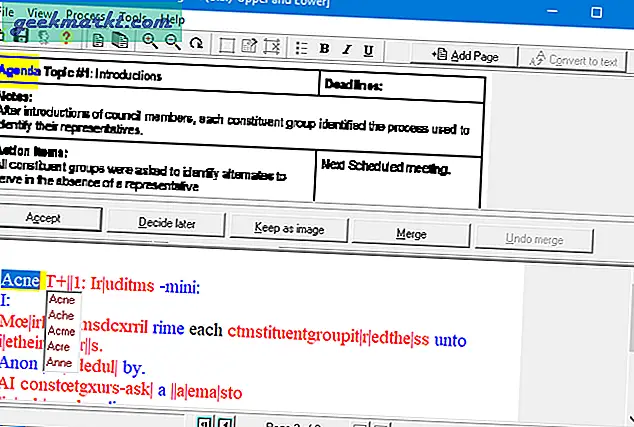
Task: Rotate the page with the rotate icon
Action: coord(197,42)
